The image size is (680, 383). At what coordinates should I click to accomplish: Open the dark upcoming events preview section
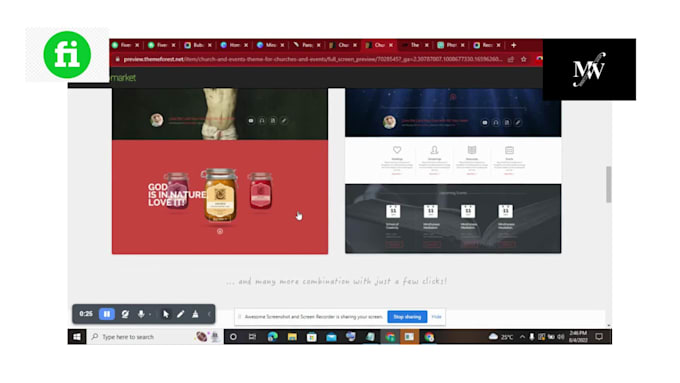point(453,219)
